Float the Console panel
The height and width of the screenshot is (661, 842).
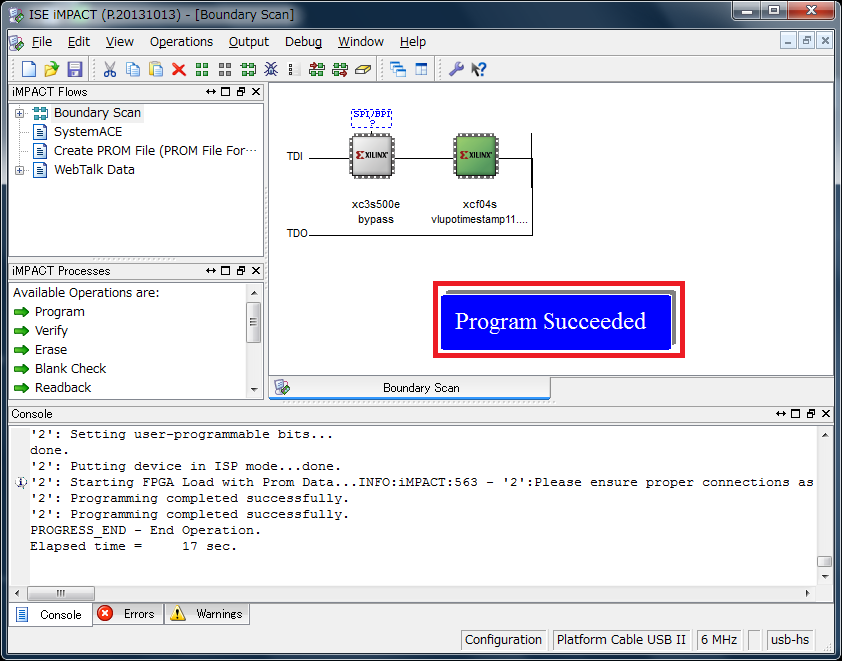811,413
